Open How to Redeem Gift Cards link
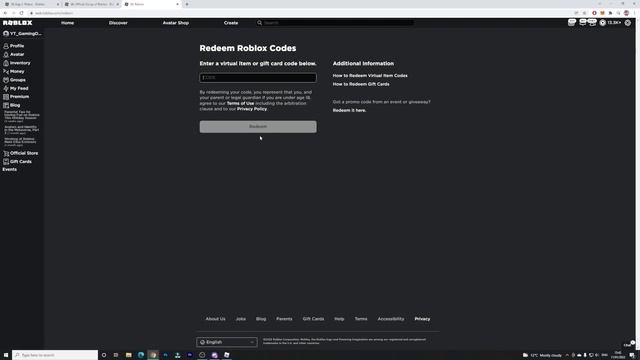 tap(361, 84)
